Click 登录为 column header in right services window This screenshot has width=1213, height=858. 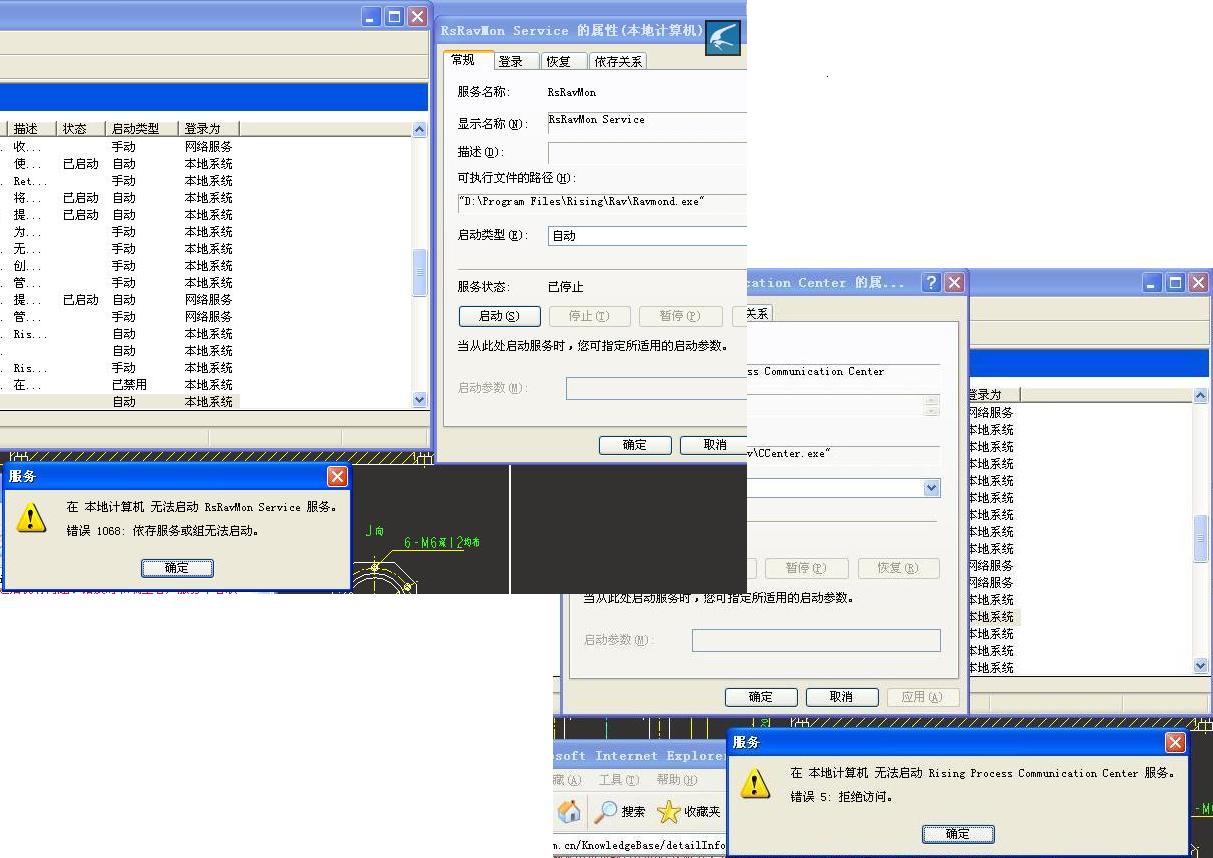[993, 395]
